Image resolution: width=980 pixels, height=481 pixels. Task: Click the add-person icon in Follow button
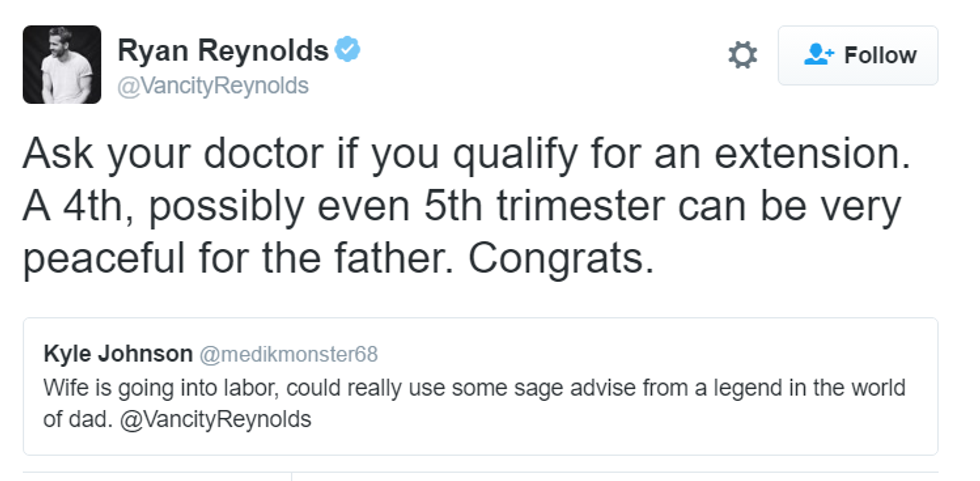818,55
